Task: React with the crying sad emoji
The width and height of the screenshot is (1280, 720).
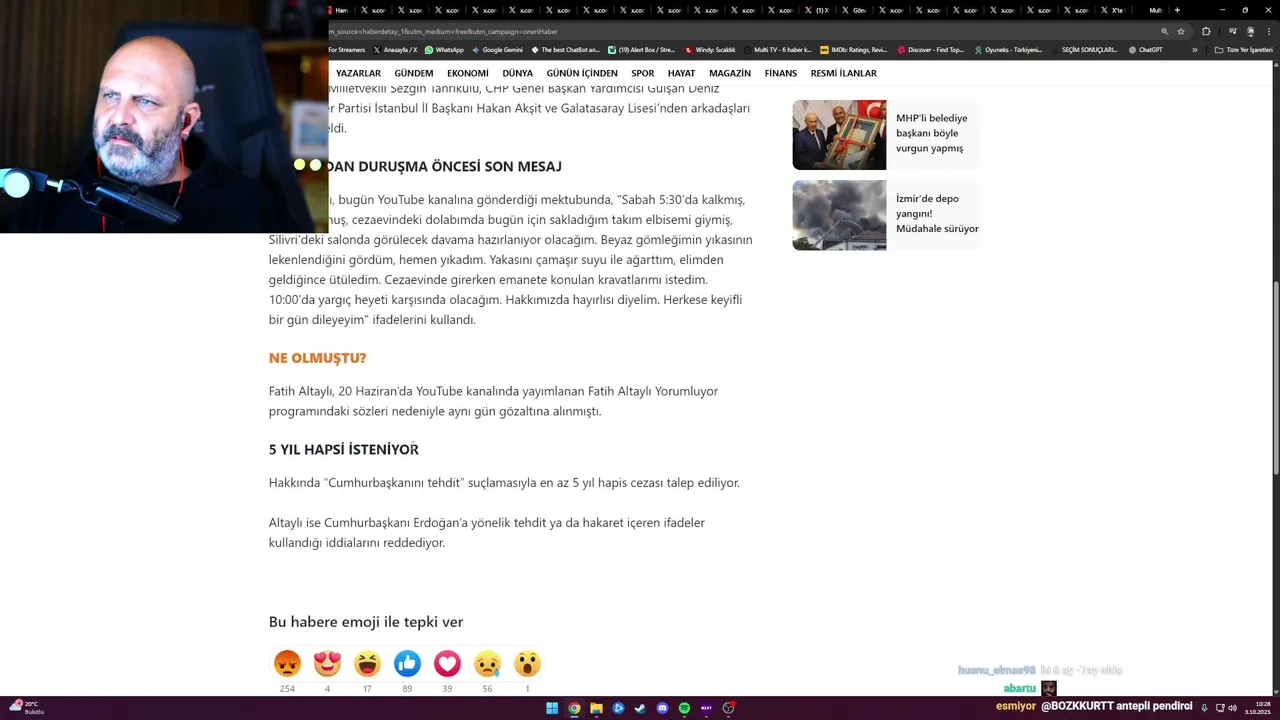Action: point(487,663)
